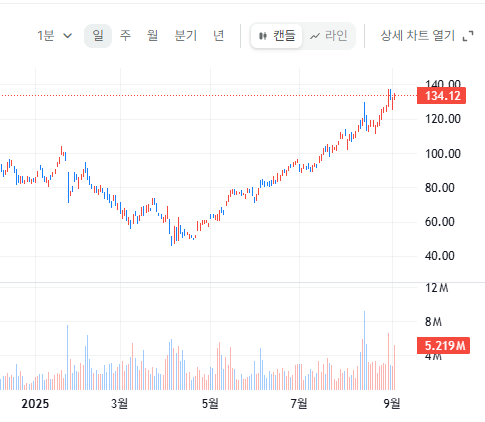
Task: Click the candlestick icon in 캔들 button
Action: click(263, 36)
